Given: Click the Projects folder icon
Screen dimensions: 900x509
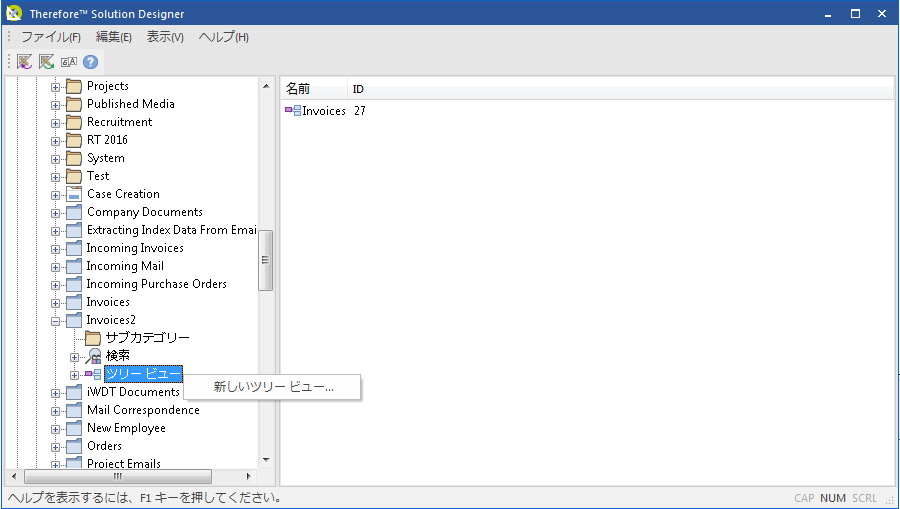Looking at the screenshot, I should pyautogui.click(x=73, y=87).
